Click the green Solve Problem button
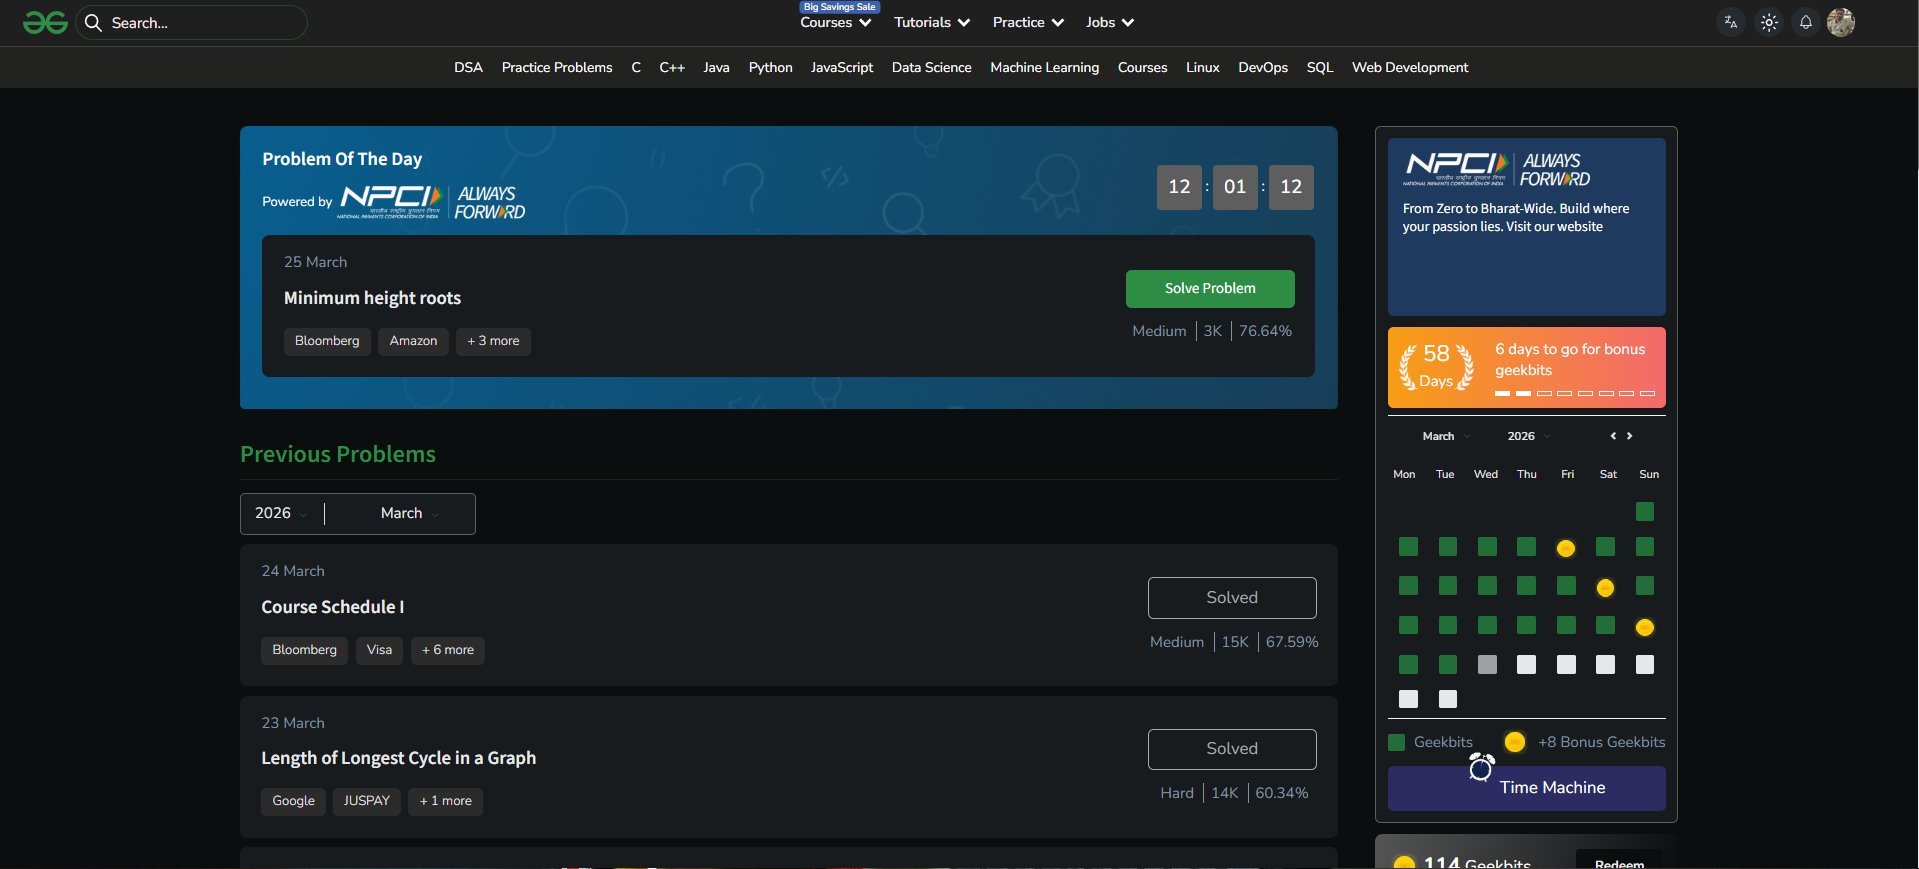1919x869 pixels. (1210, 289)
